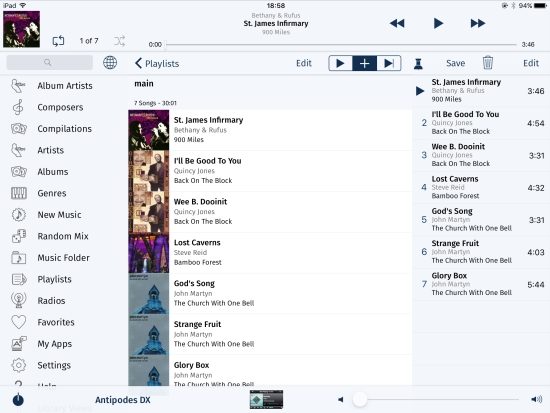Click God's Song album cover thumbnail
The height and width of the screenshot is (413, 550).
[x=149, y=294]
